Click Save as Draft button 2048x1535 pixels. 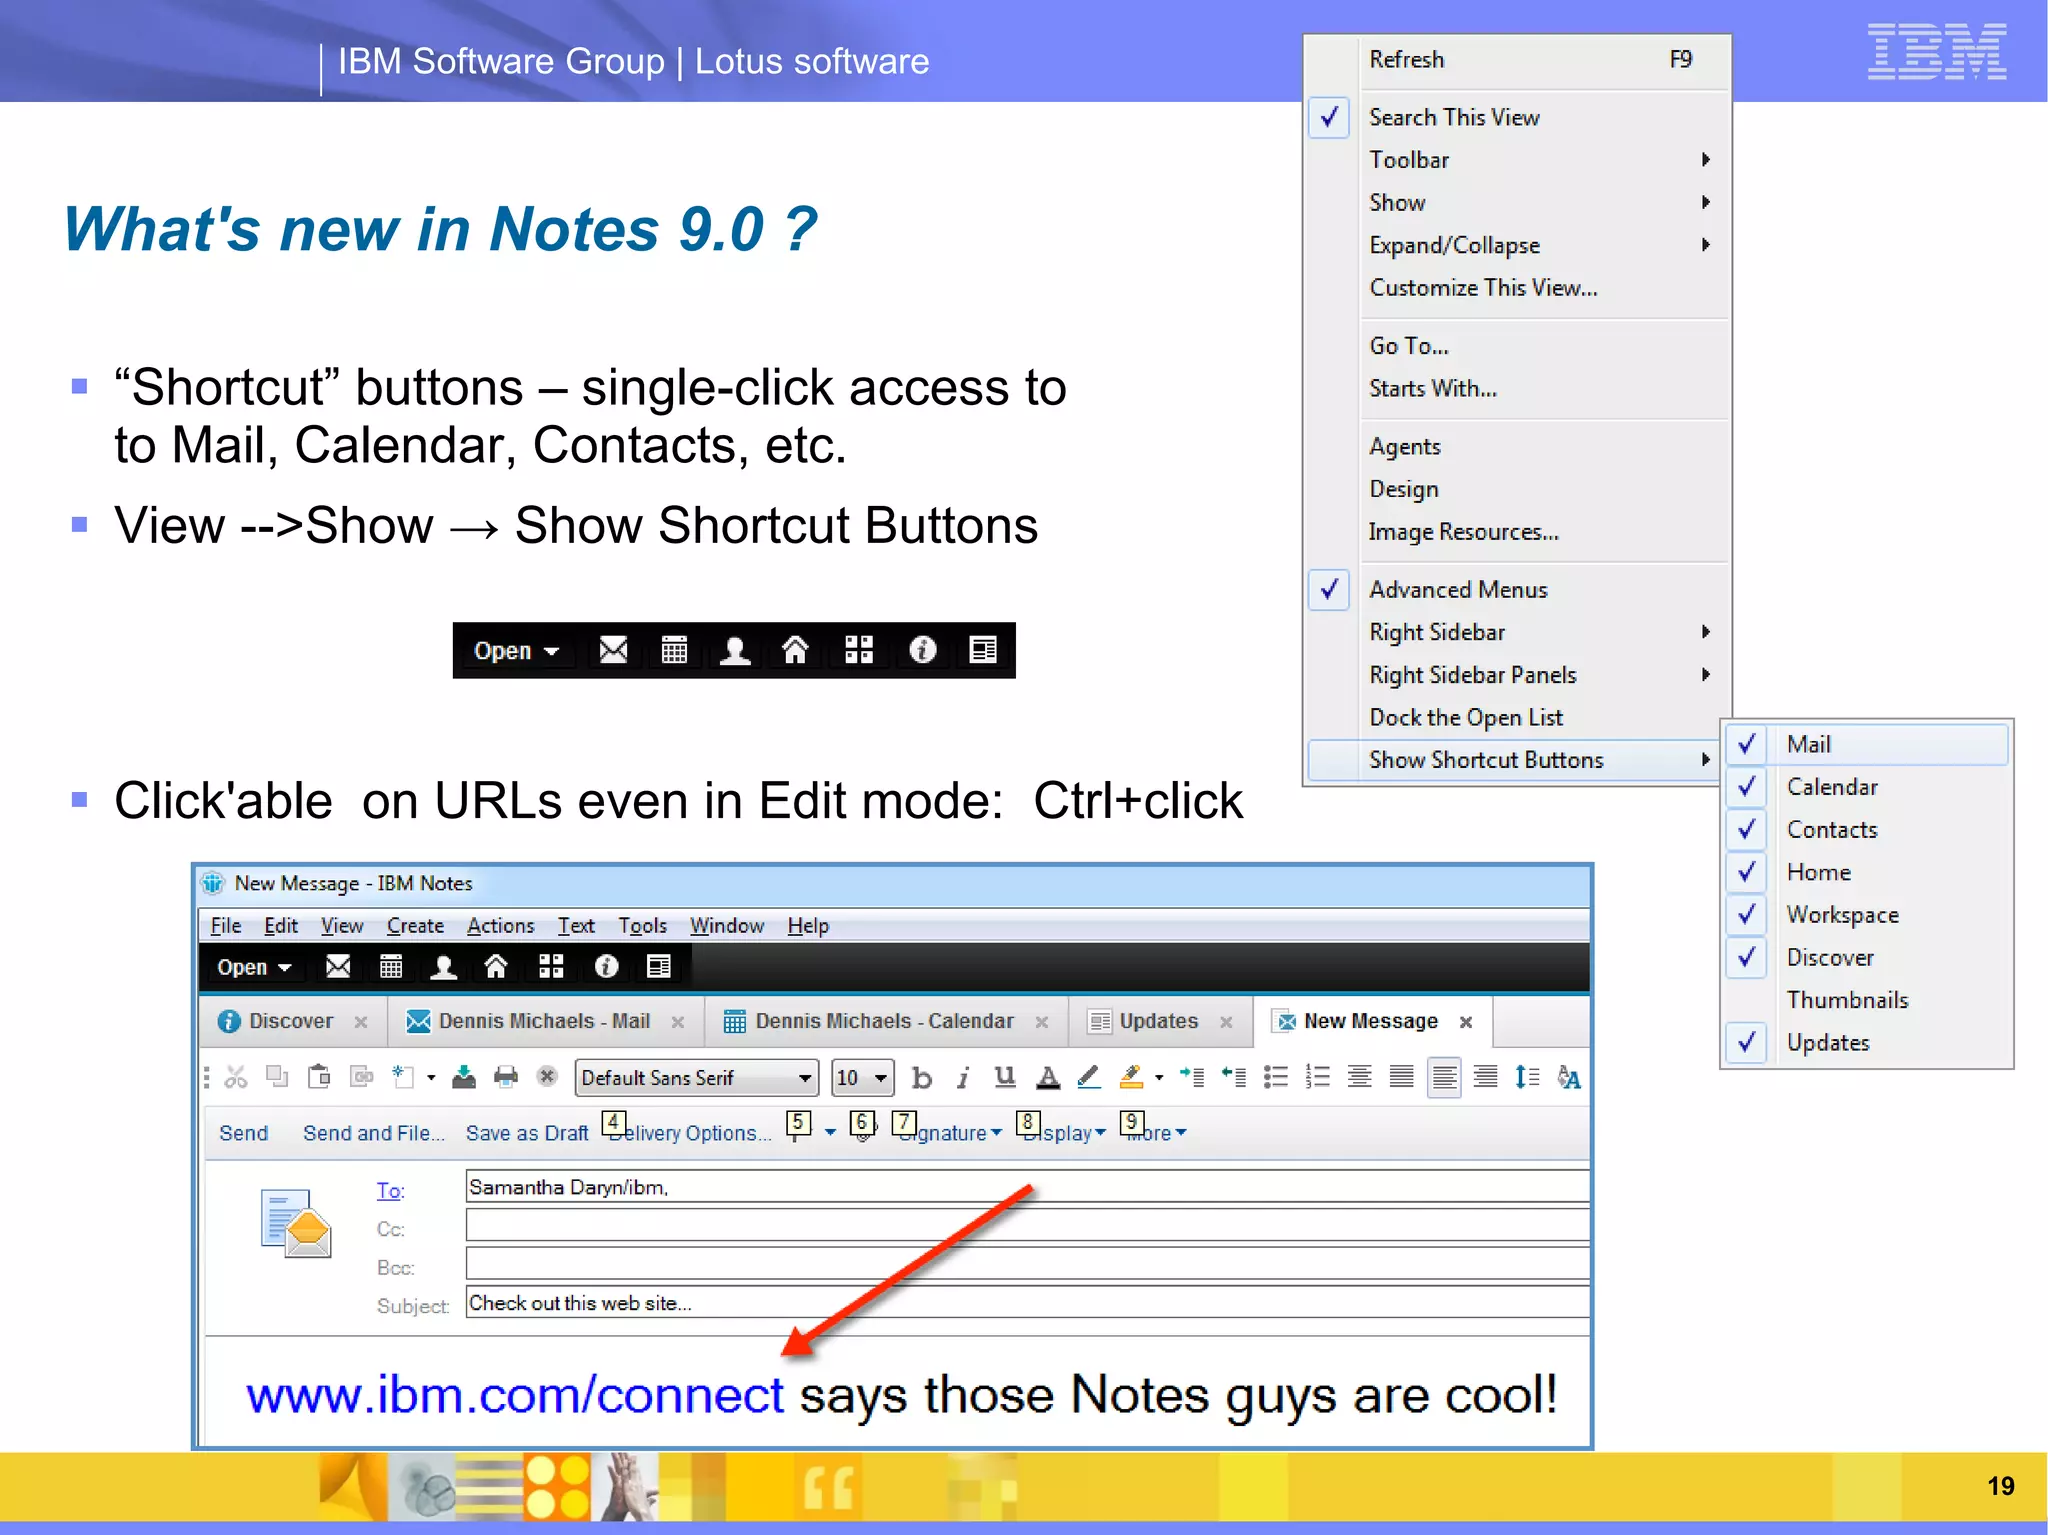click(527, 1133)
